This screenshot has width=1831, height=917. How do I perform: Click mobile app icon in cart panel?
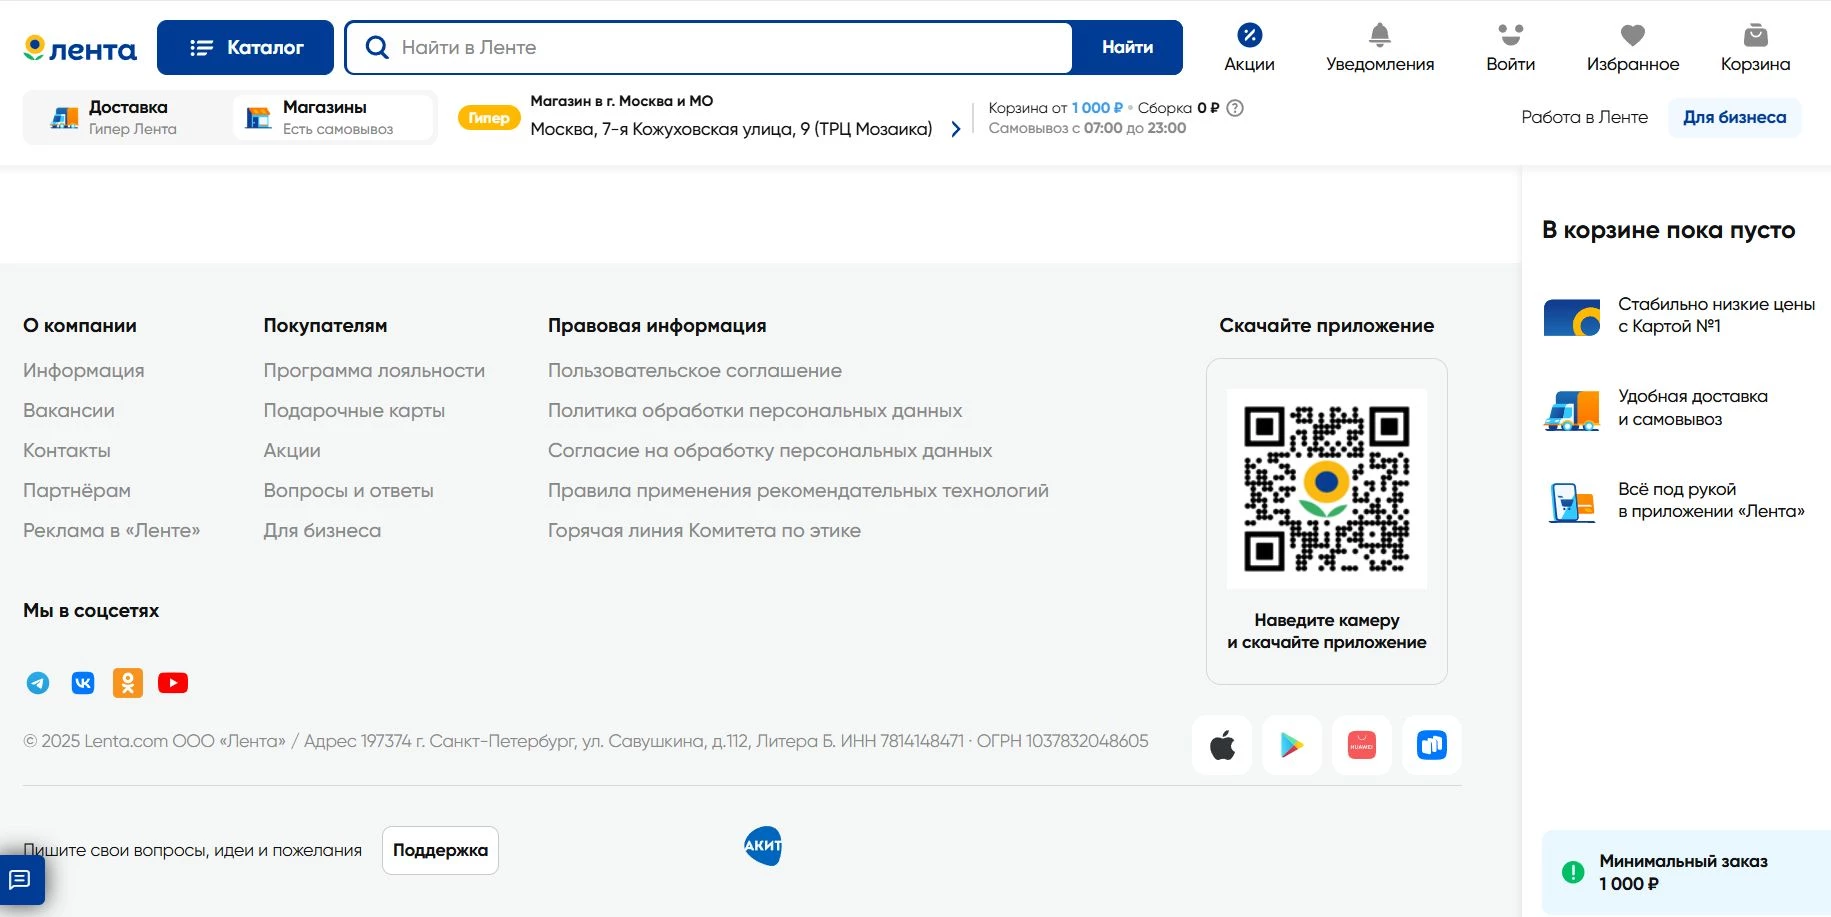click(1572, 502)
